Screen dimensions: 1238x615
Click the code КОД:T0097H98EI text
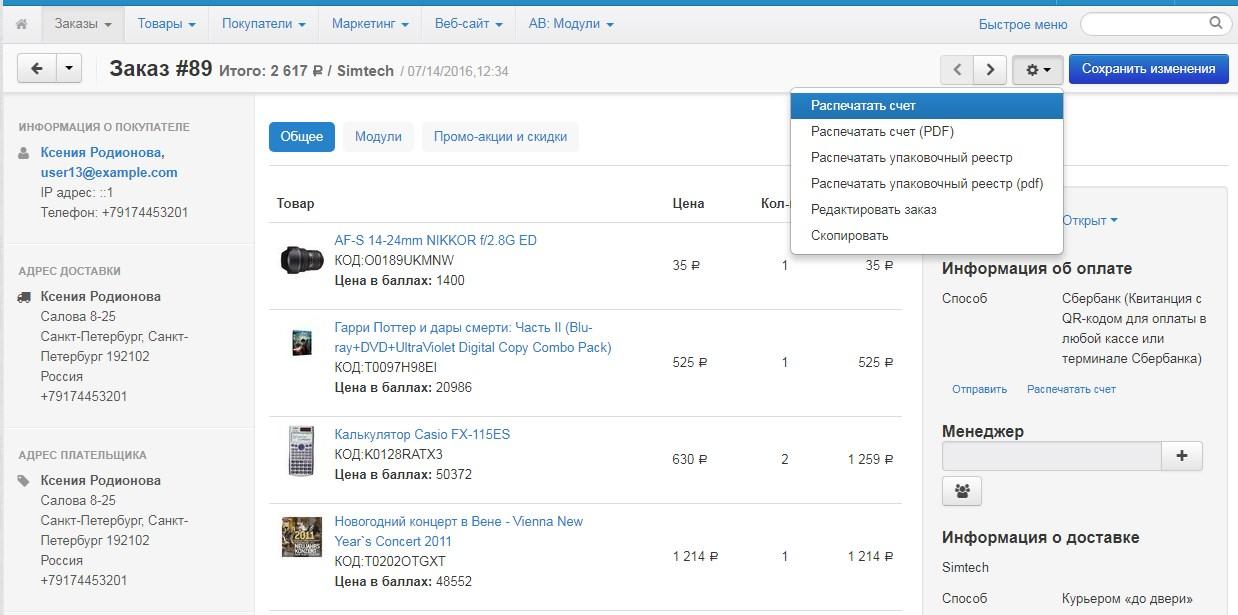pos(385,367)
